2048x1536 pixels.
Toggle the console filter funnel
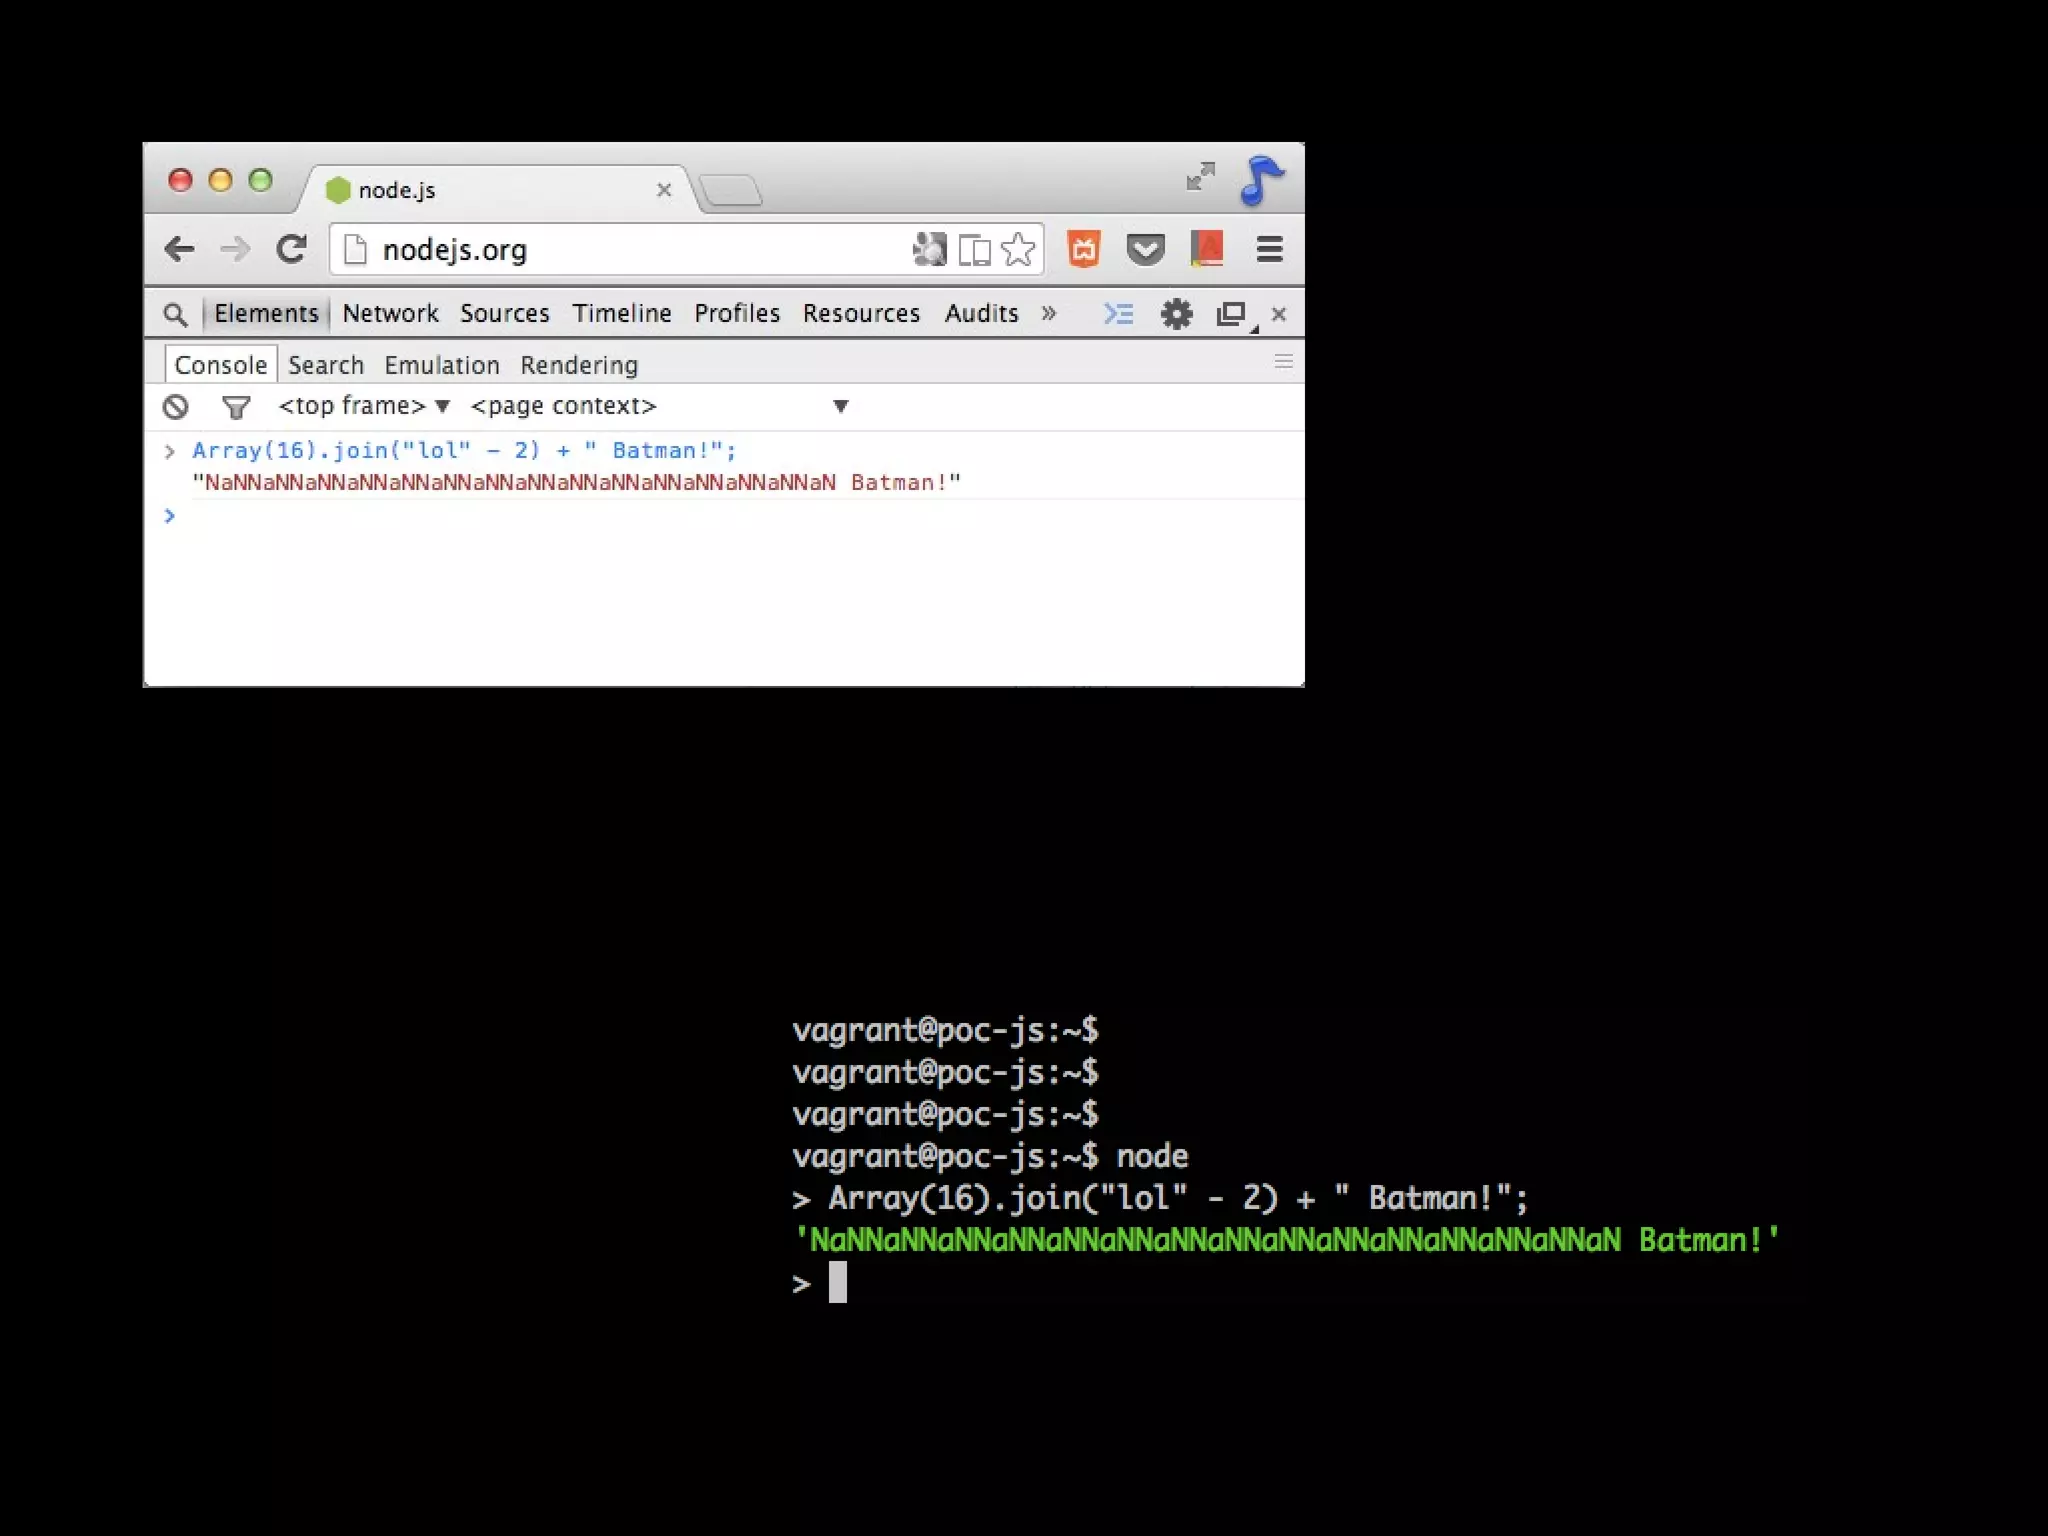pos(236,406)
